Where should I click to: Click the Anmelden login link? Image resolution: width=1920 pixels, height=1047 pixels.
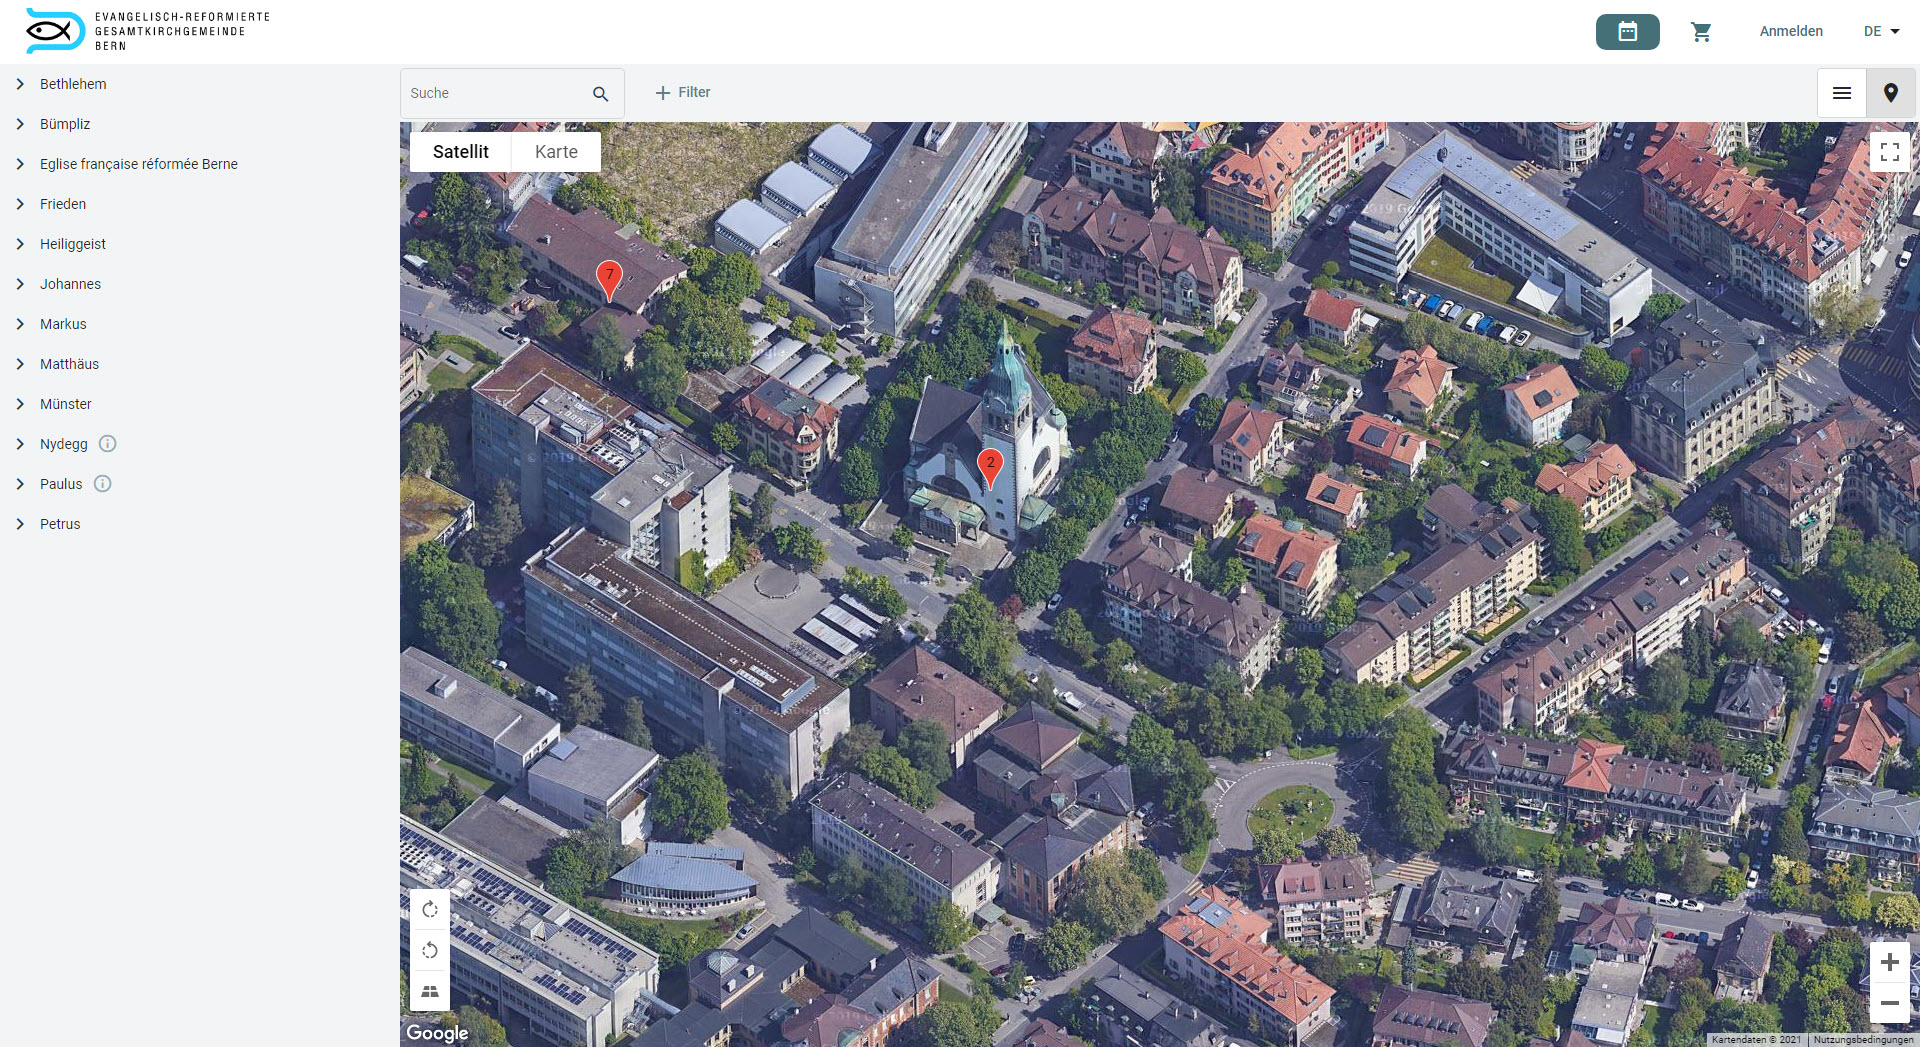pos(1790,32)
